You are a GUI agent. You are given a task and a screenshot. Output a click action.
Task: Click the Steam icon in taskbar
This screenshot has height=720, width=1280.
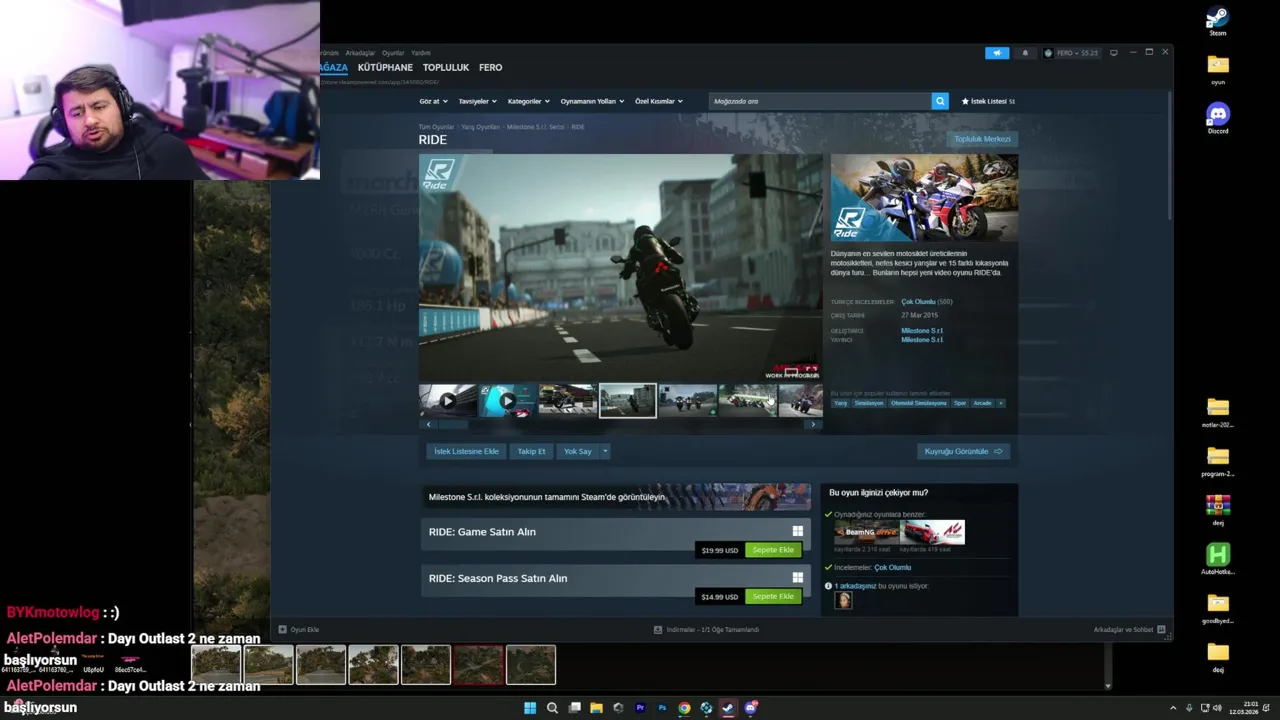coord(728,708)
